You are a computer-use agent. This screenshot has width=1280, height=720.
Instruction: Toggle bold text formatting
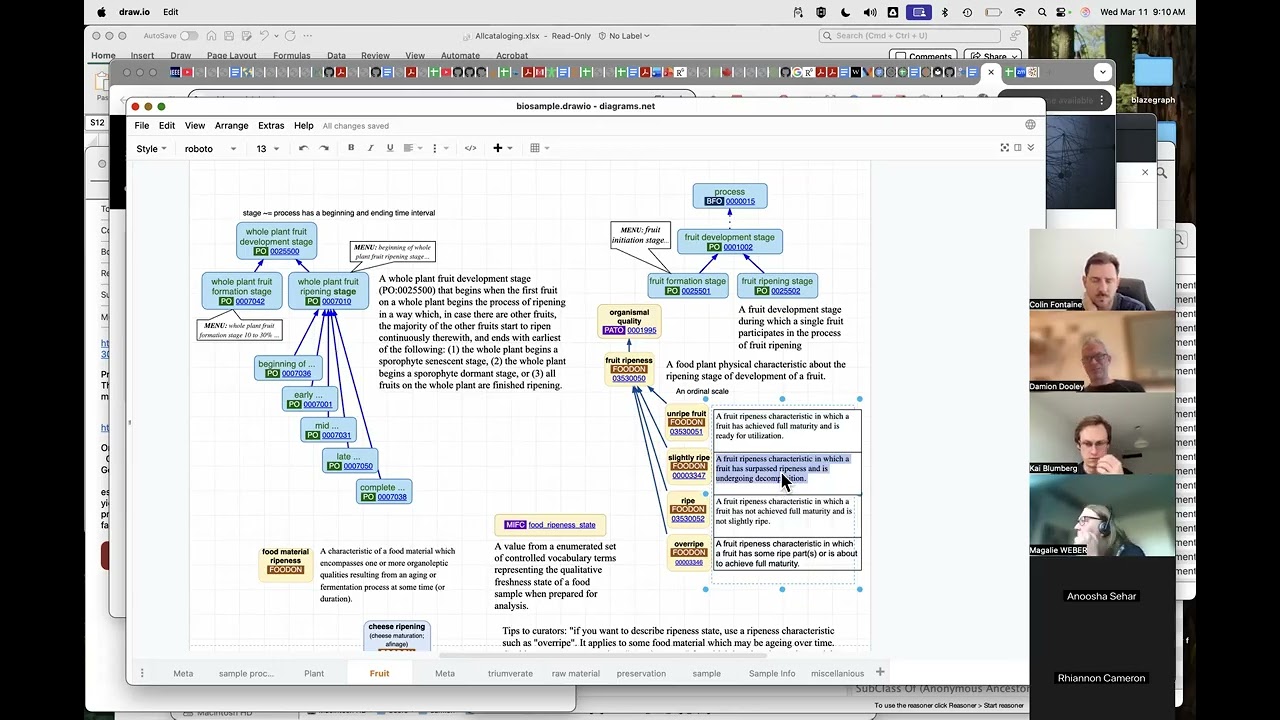(x=351, y=148)
